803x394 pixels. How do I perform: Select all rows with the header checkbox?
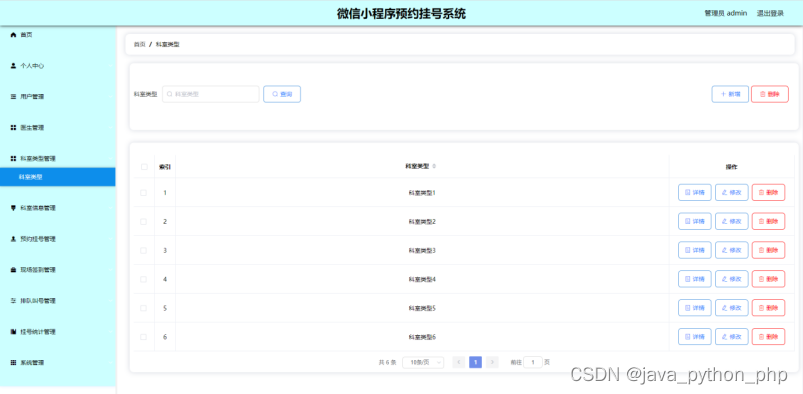[144, 167]
